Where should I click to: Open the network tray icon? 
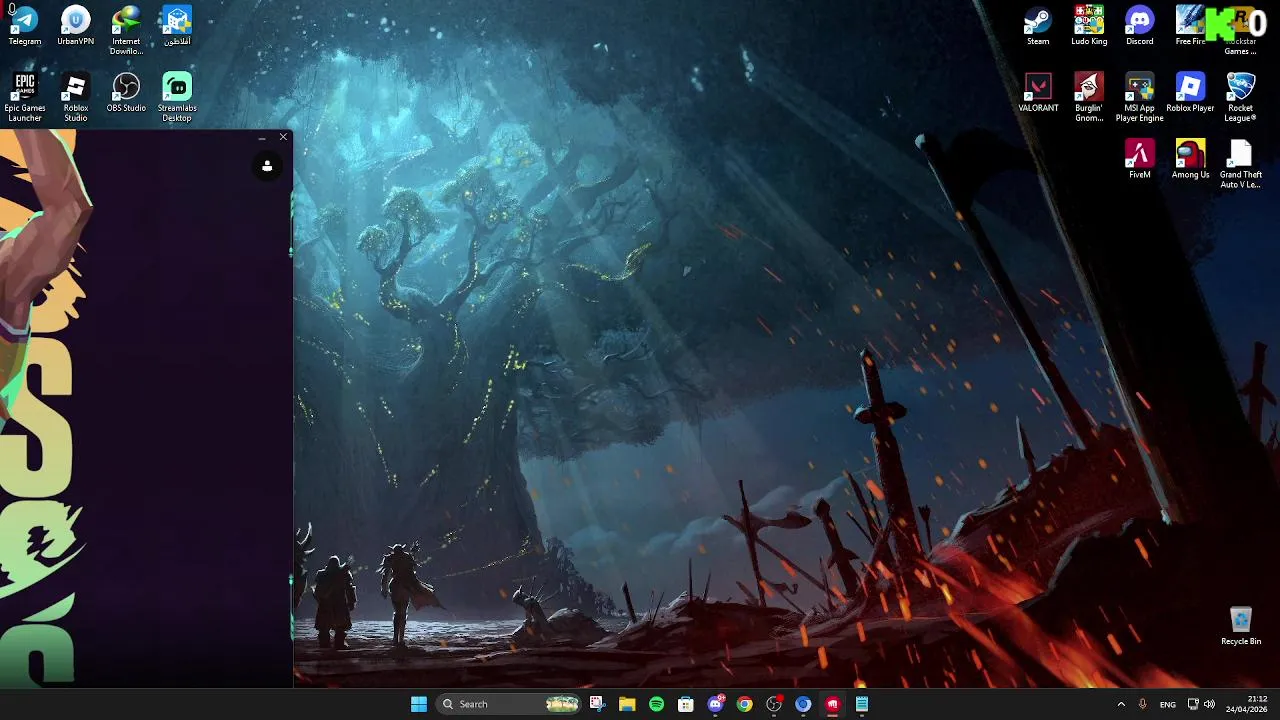coord(1193,704)
